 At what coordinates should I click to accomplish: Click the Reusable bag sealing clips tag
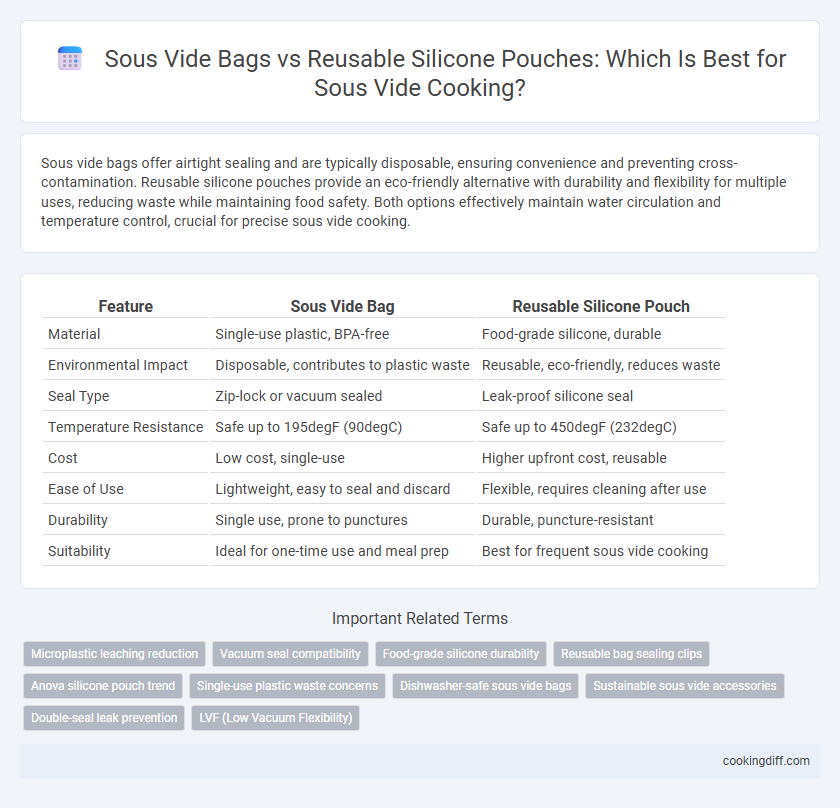[631, 654]
